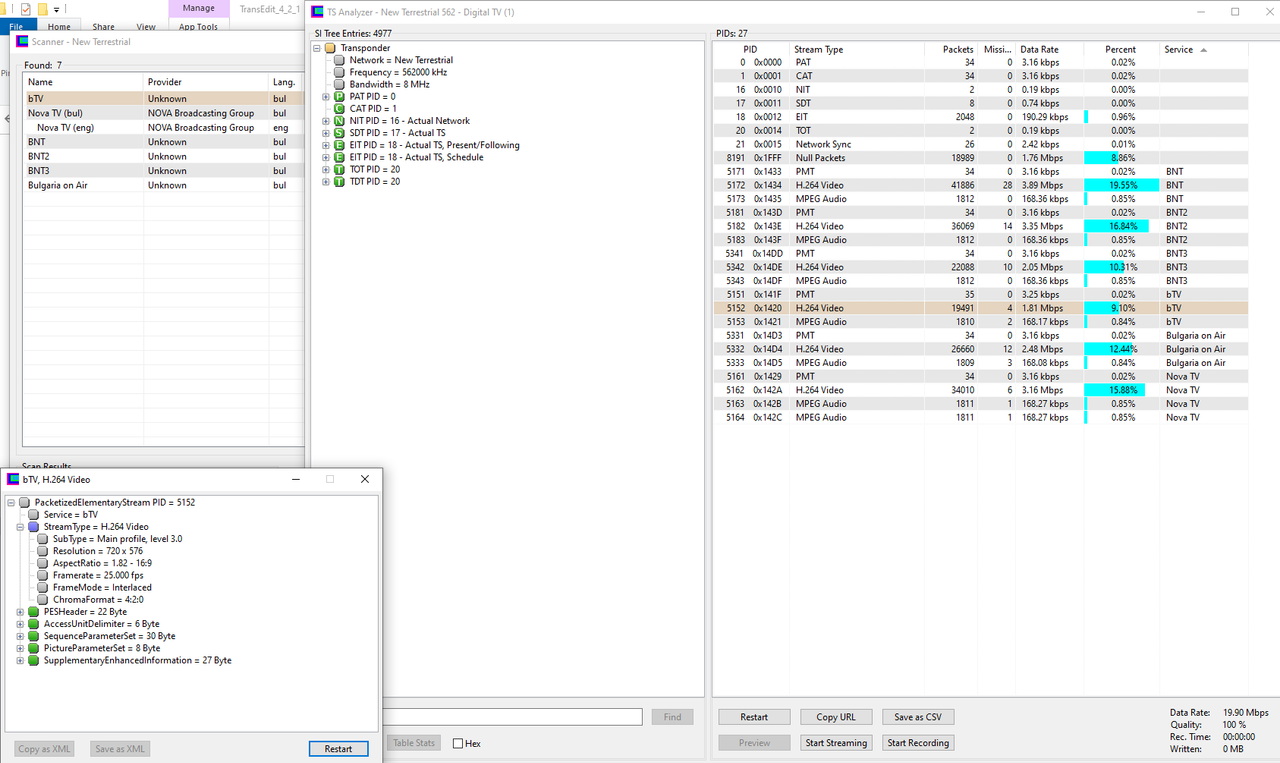Click the green N icon beside NIT PID = 16
Image resolution: width=1280 pixels, height=763 pixels.
point(339,121)
